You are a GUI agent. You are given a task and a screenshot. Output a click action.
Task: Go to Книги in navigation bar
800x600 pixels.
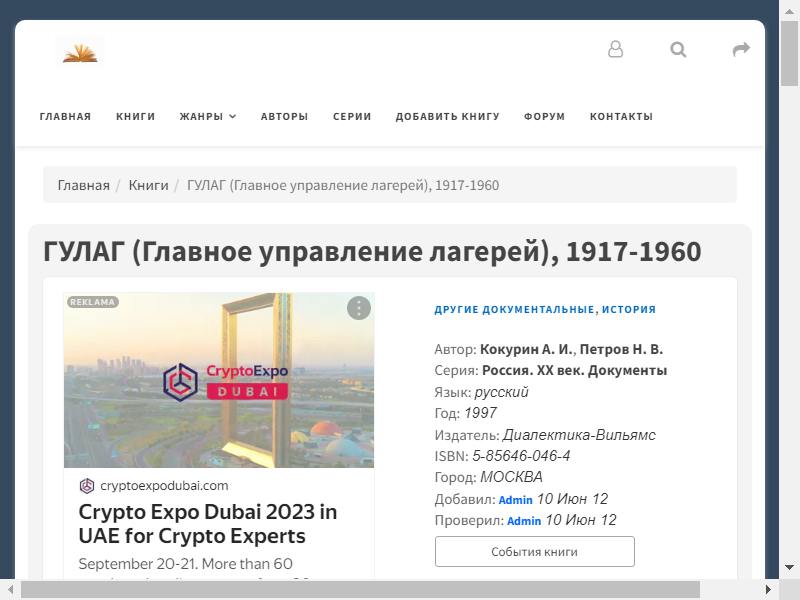pyautogui.click(x=135, y=116)
